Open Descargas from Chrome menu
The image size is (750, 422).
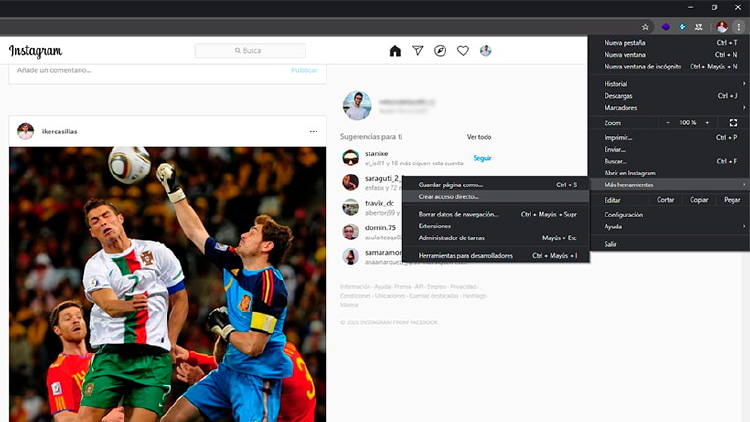[x=669, y=96]
